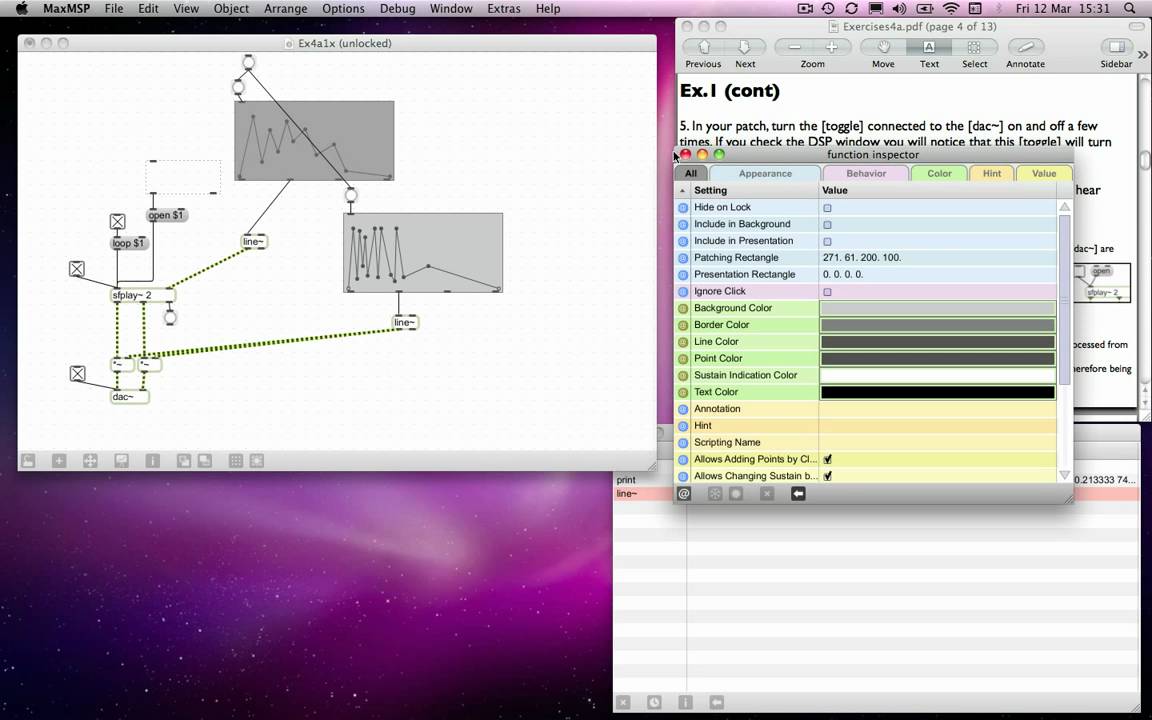Click the Scripting Name value field

(x=937, y=442)
